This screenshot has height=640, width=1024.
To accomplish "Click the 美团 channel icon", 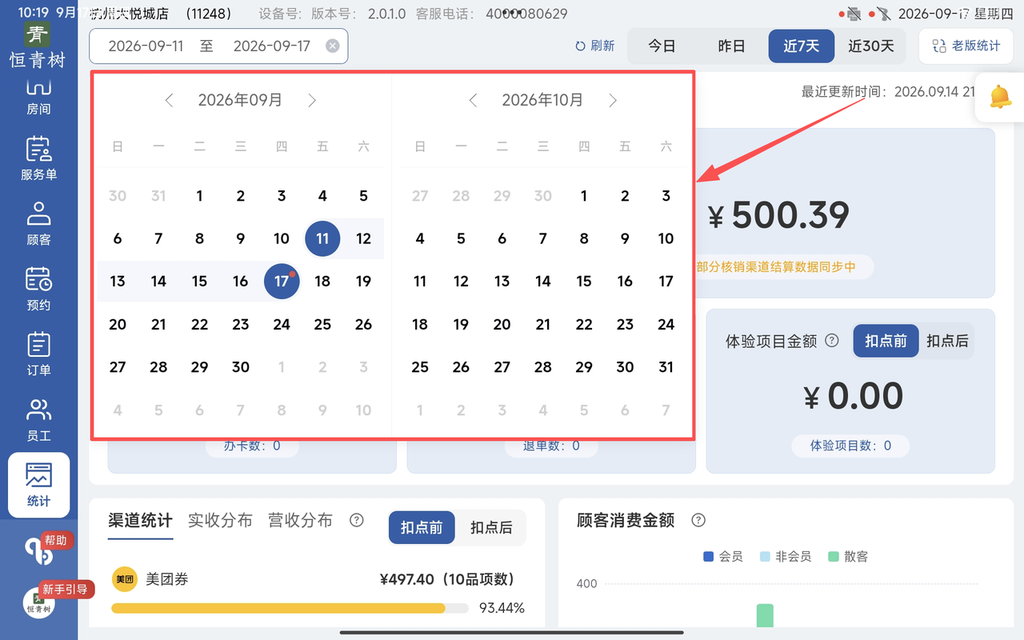I will pyautogui.click(x=124, y=579).
